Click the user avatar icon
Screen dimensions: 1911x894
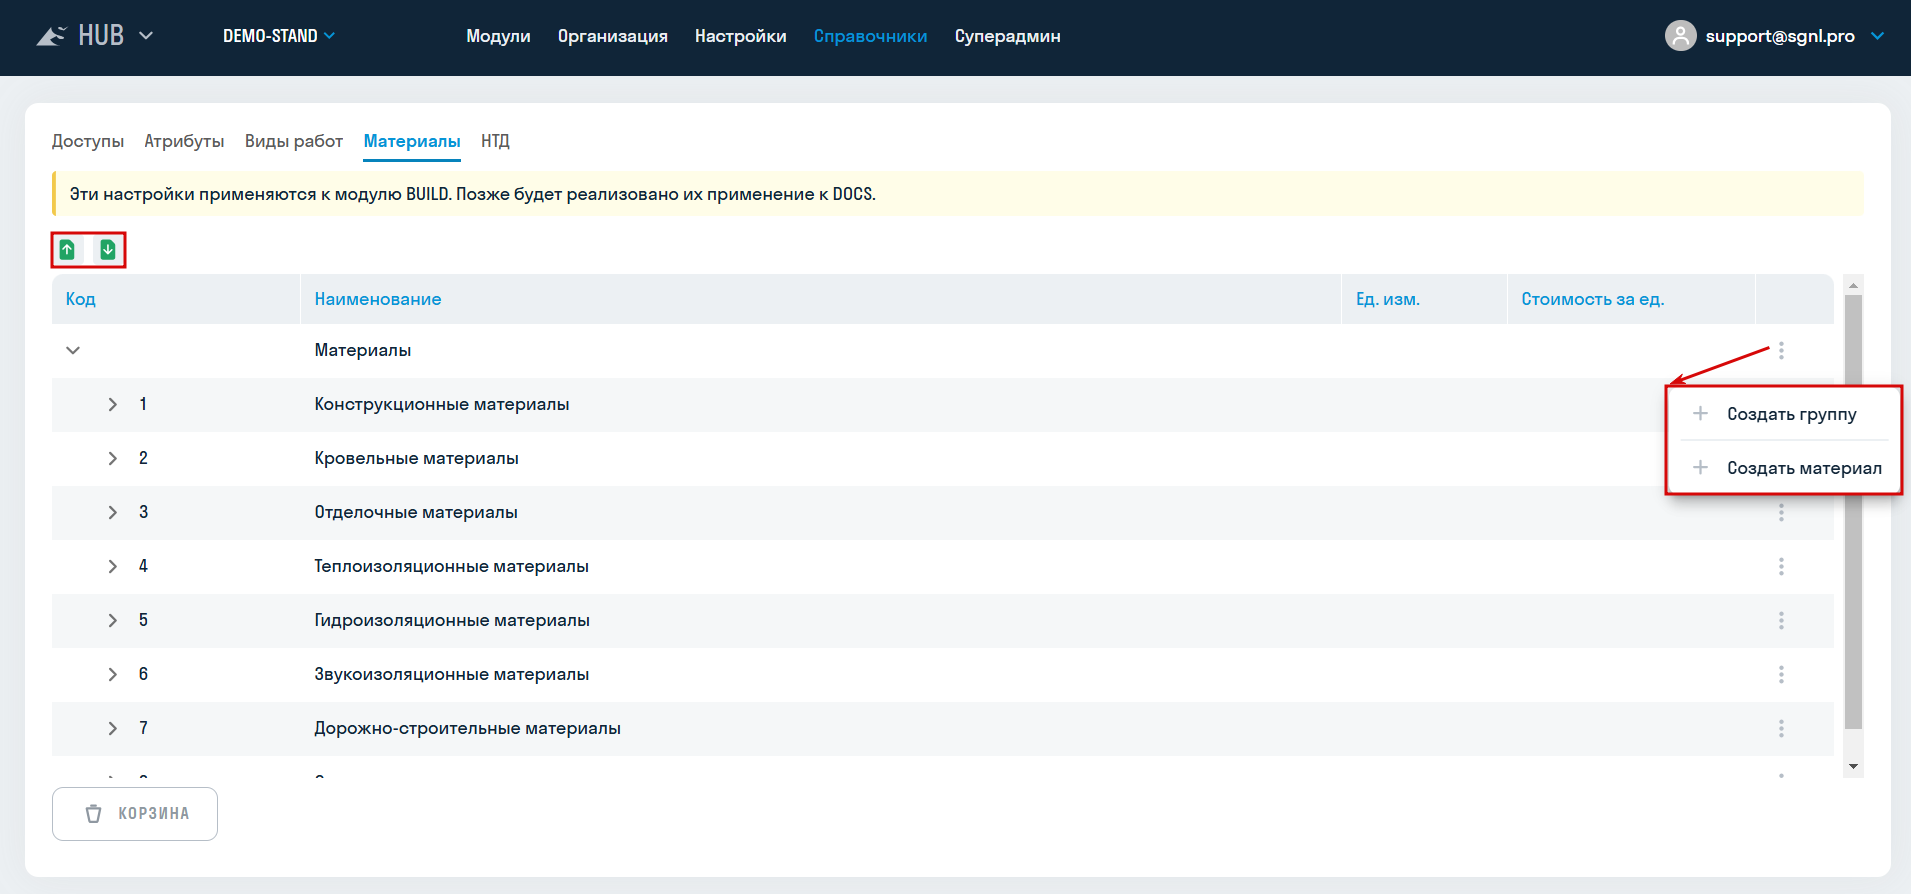click(1681, 36)
